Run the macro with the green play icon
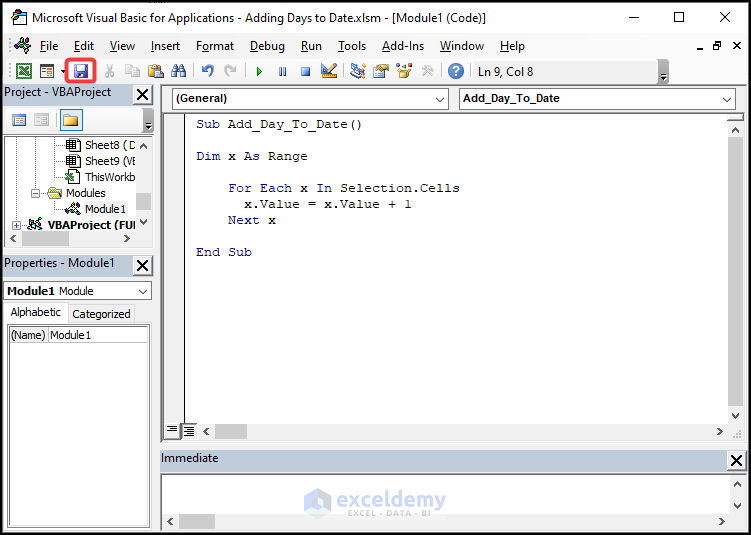 pyautogui.click(x=259, y=72)
